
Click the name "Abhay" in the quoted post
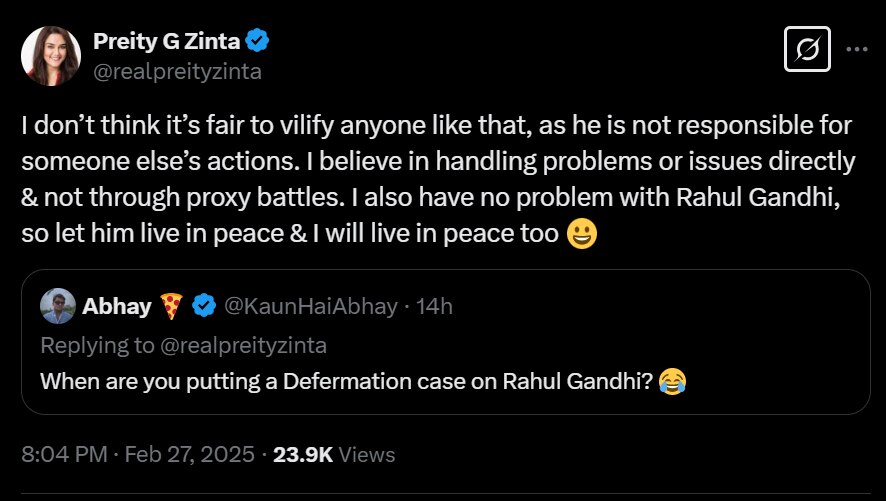pos(118,306)
